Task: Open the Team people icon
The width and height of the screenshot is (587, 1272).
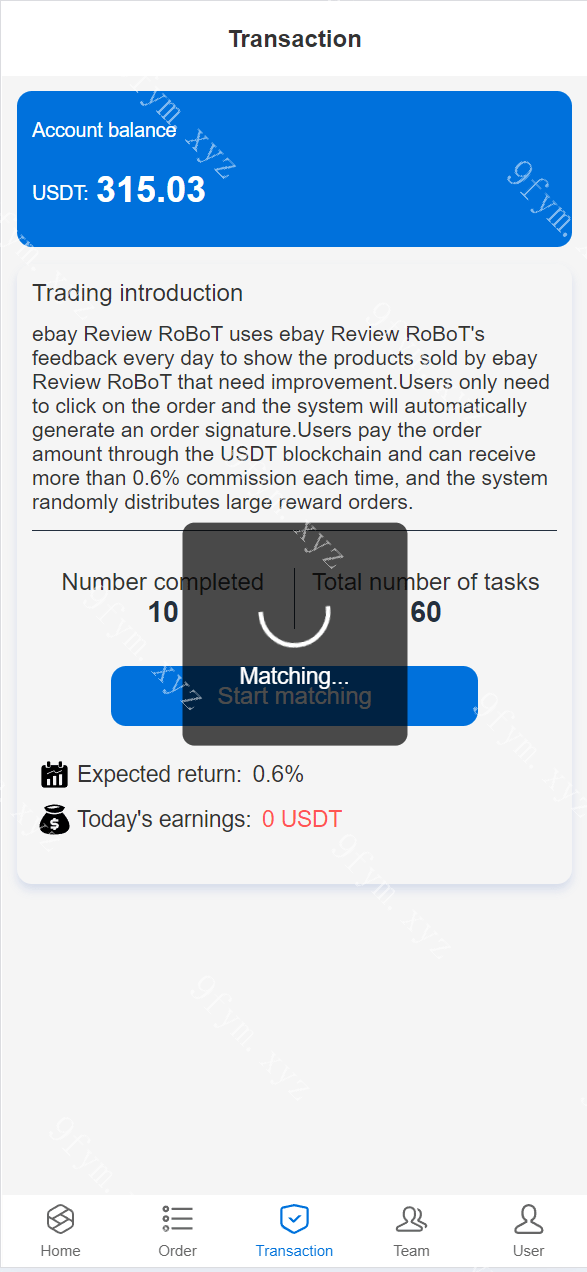Action: [411, 1219]
